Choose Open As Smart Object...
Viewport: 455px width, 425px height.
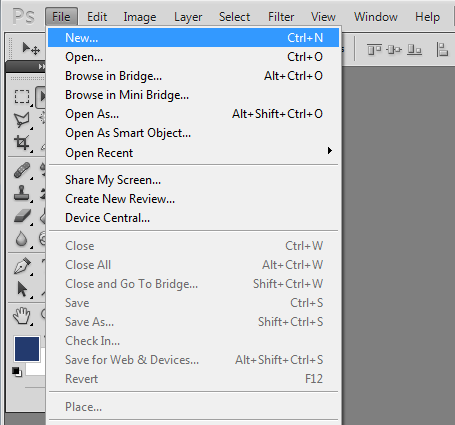point(194,133)
